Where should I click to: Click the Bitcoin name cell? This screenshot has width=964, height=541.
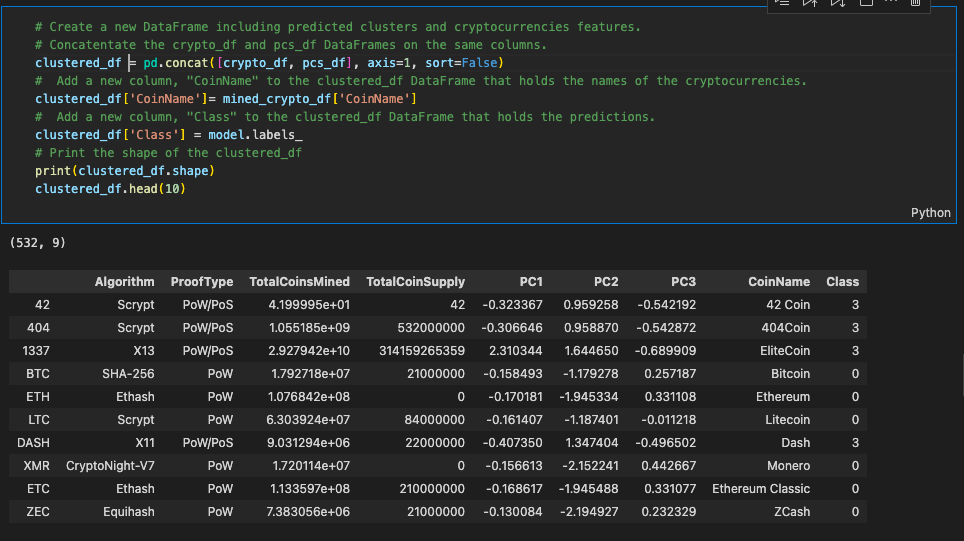pos(791,374)
